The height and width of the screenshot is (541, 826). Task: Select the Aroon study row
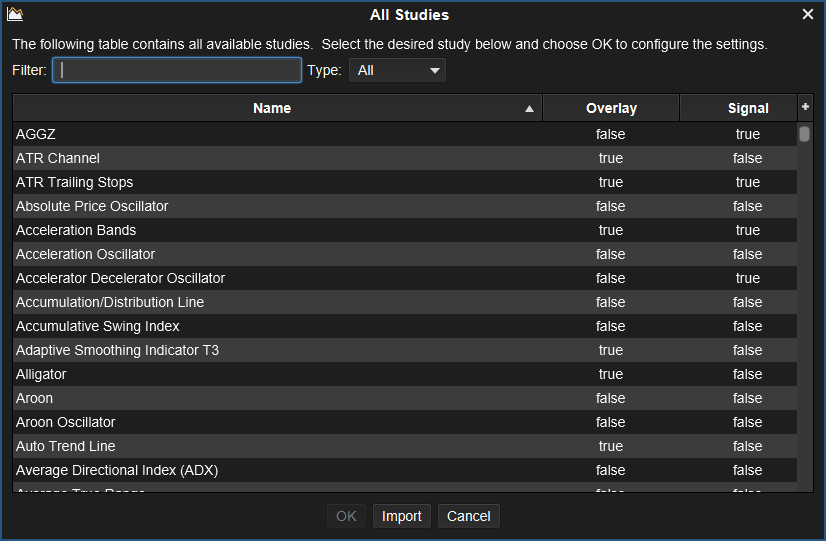405,398
